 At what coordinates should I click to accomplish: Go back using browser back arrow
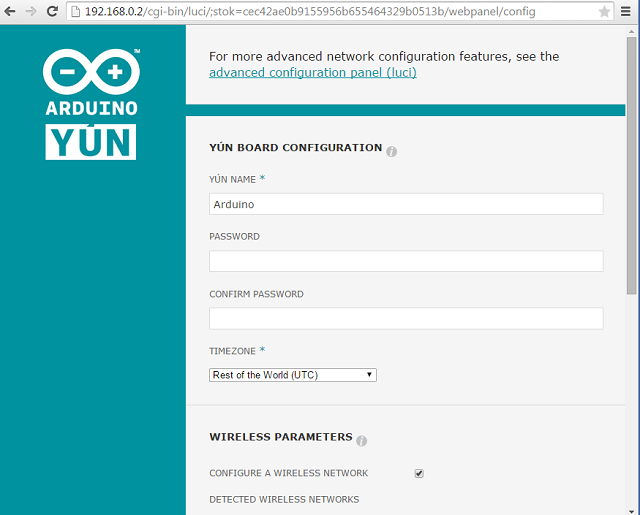click(9, 11)
